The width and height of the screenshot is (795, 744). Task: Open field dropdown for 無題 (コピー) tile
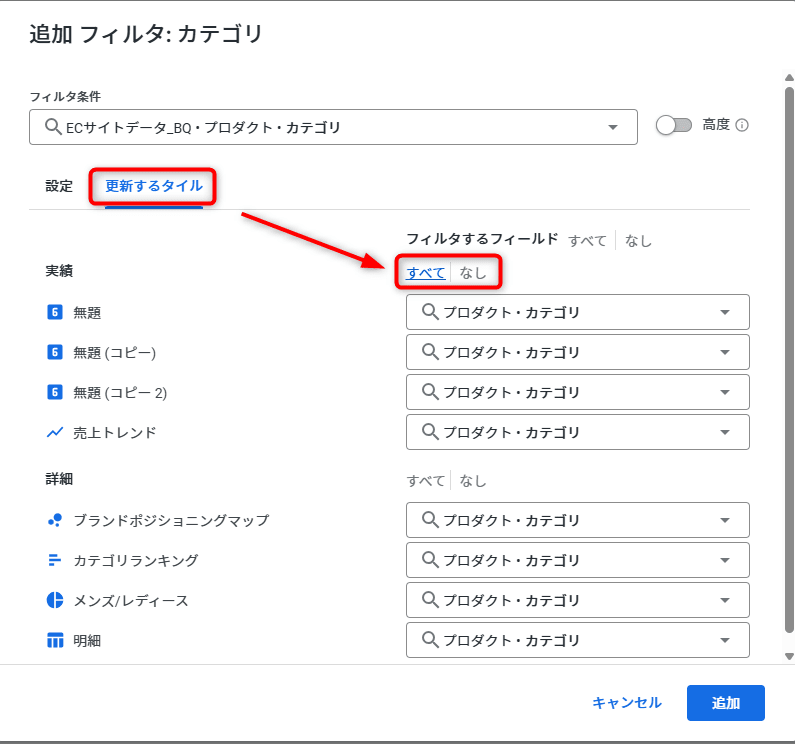point(577,352)
